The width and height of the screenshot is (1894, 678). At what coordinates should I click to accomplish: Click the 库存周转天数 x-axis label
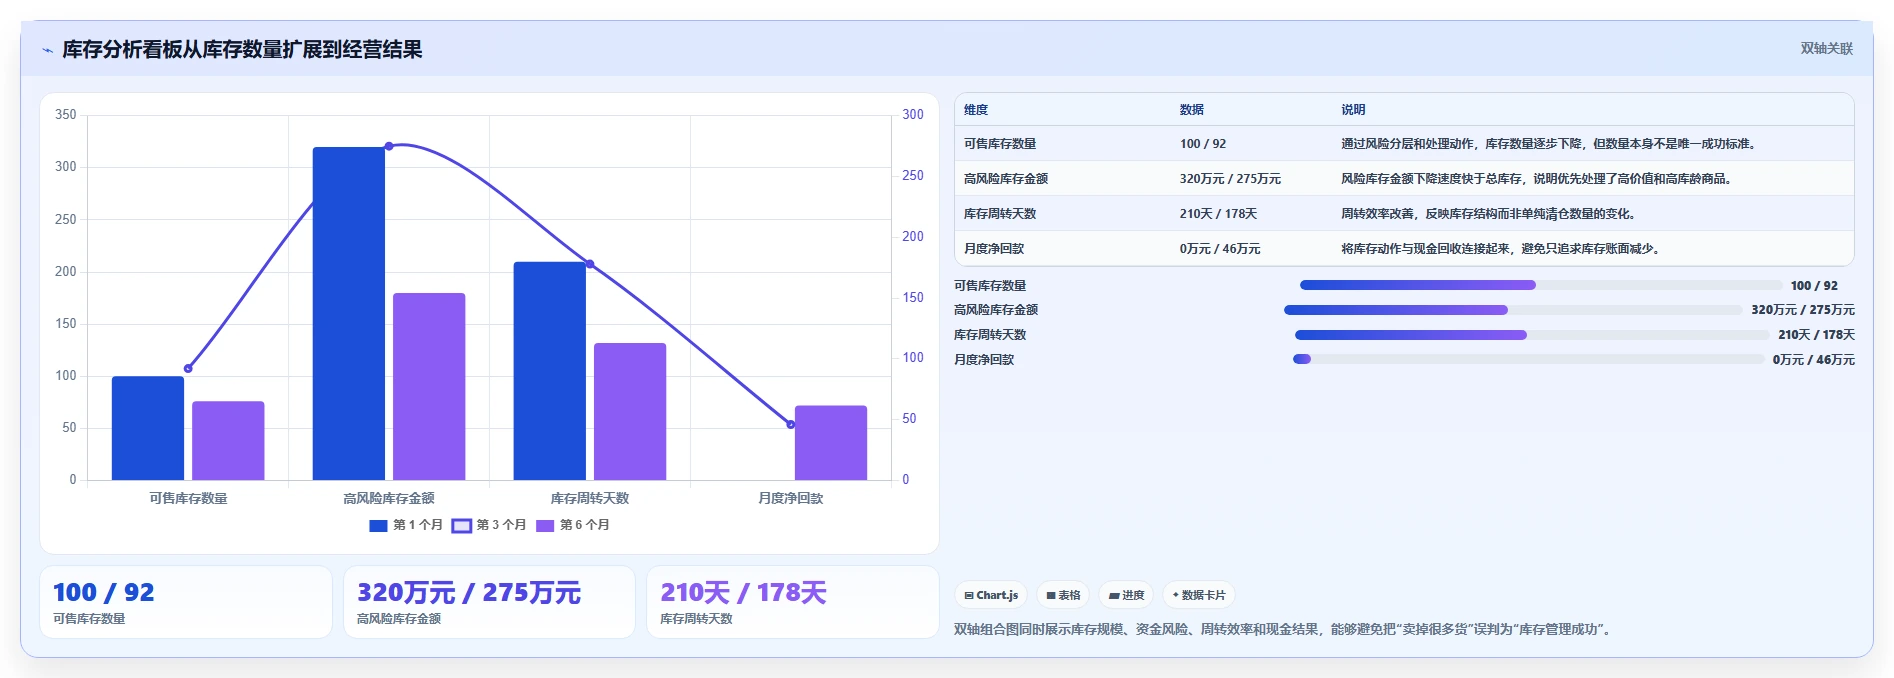(590, 498)
